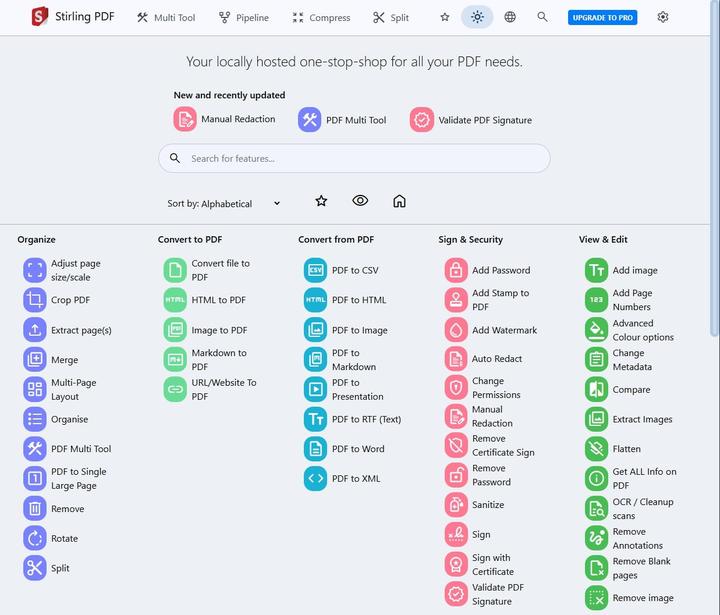720x615 pixels.
Task: Open the Compare tool icon
Action: coord(596,389)
